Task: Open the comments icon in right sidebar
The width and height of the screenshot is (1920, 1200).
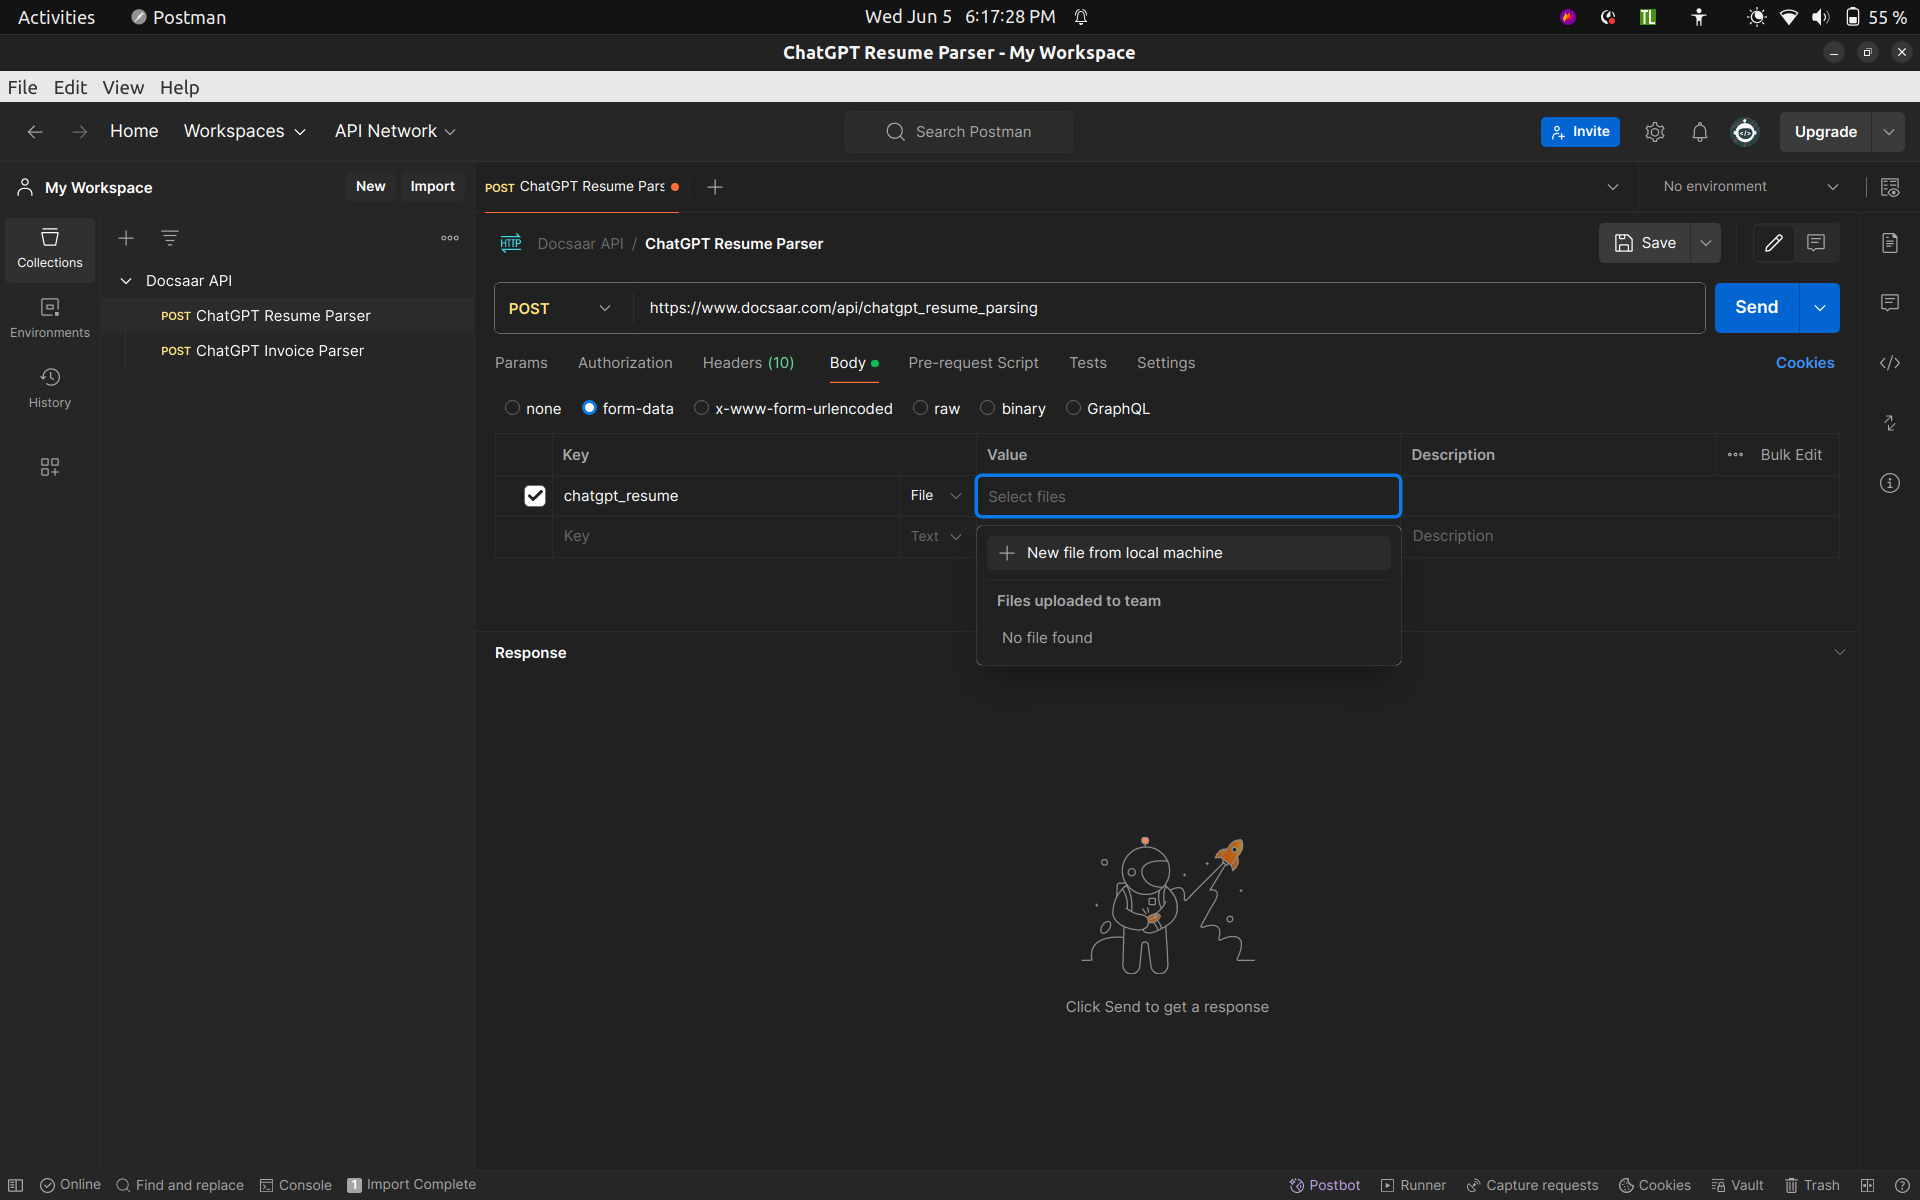Action: [x=1890, y=303]
